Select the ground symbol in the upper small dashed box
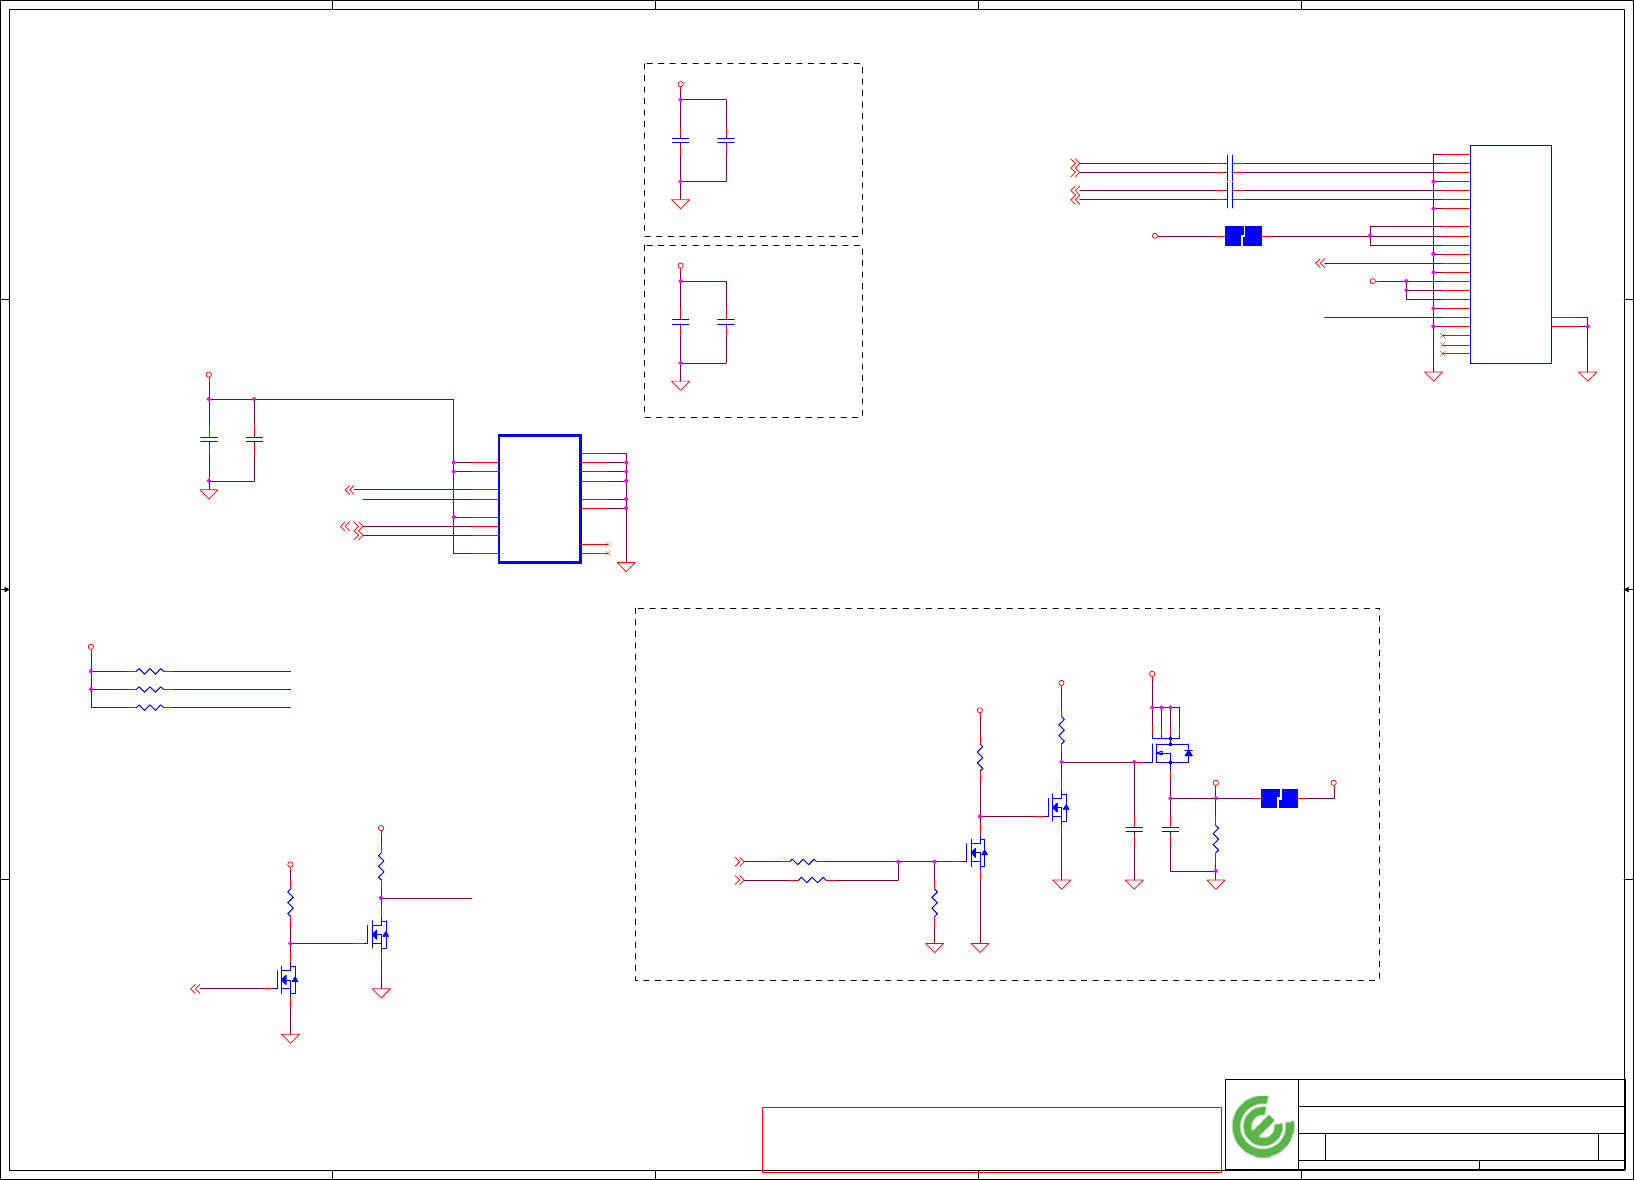 click(680, 204)
